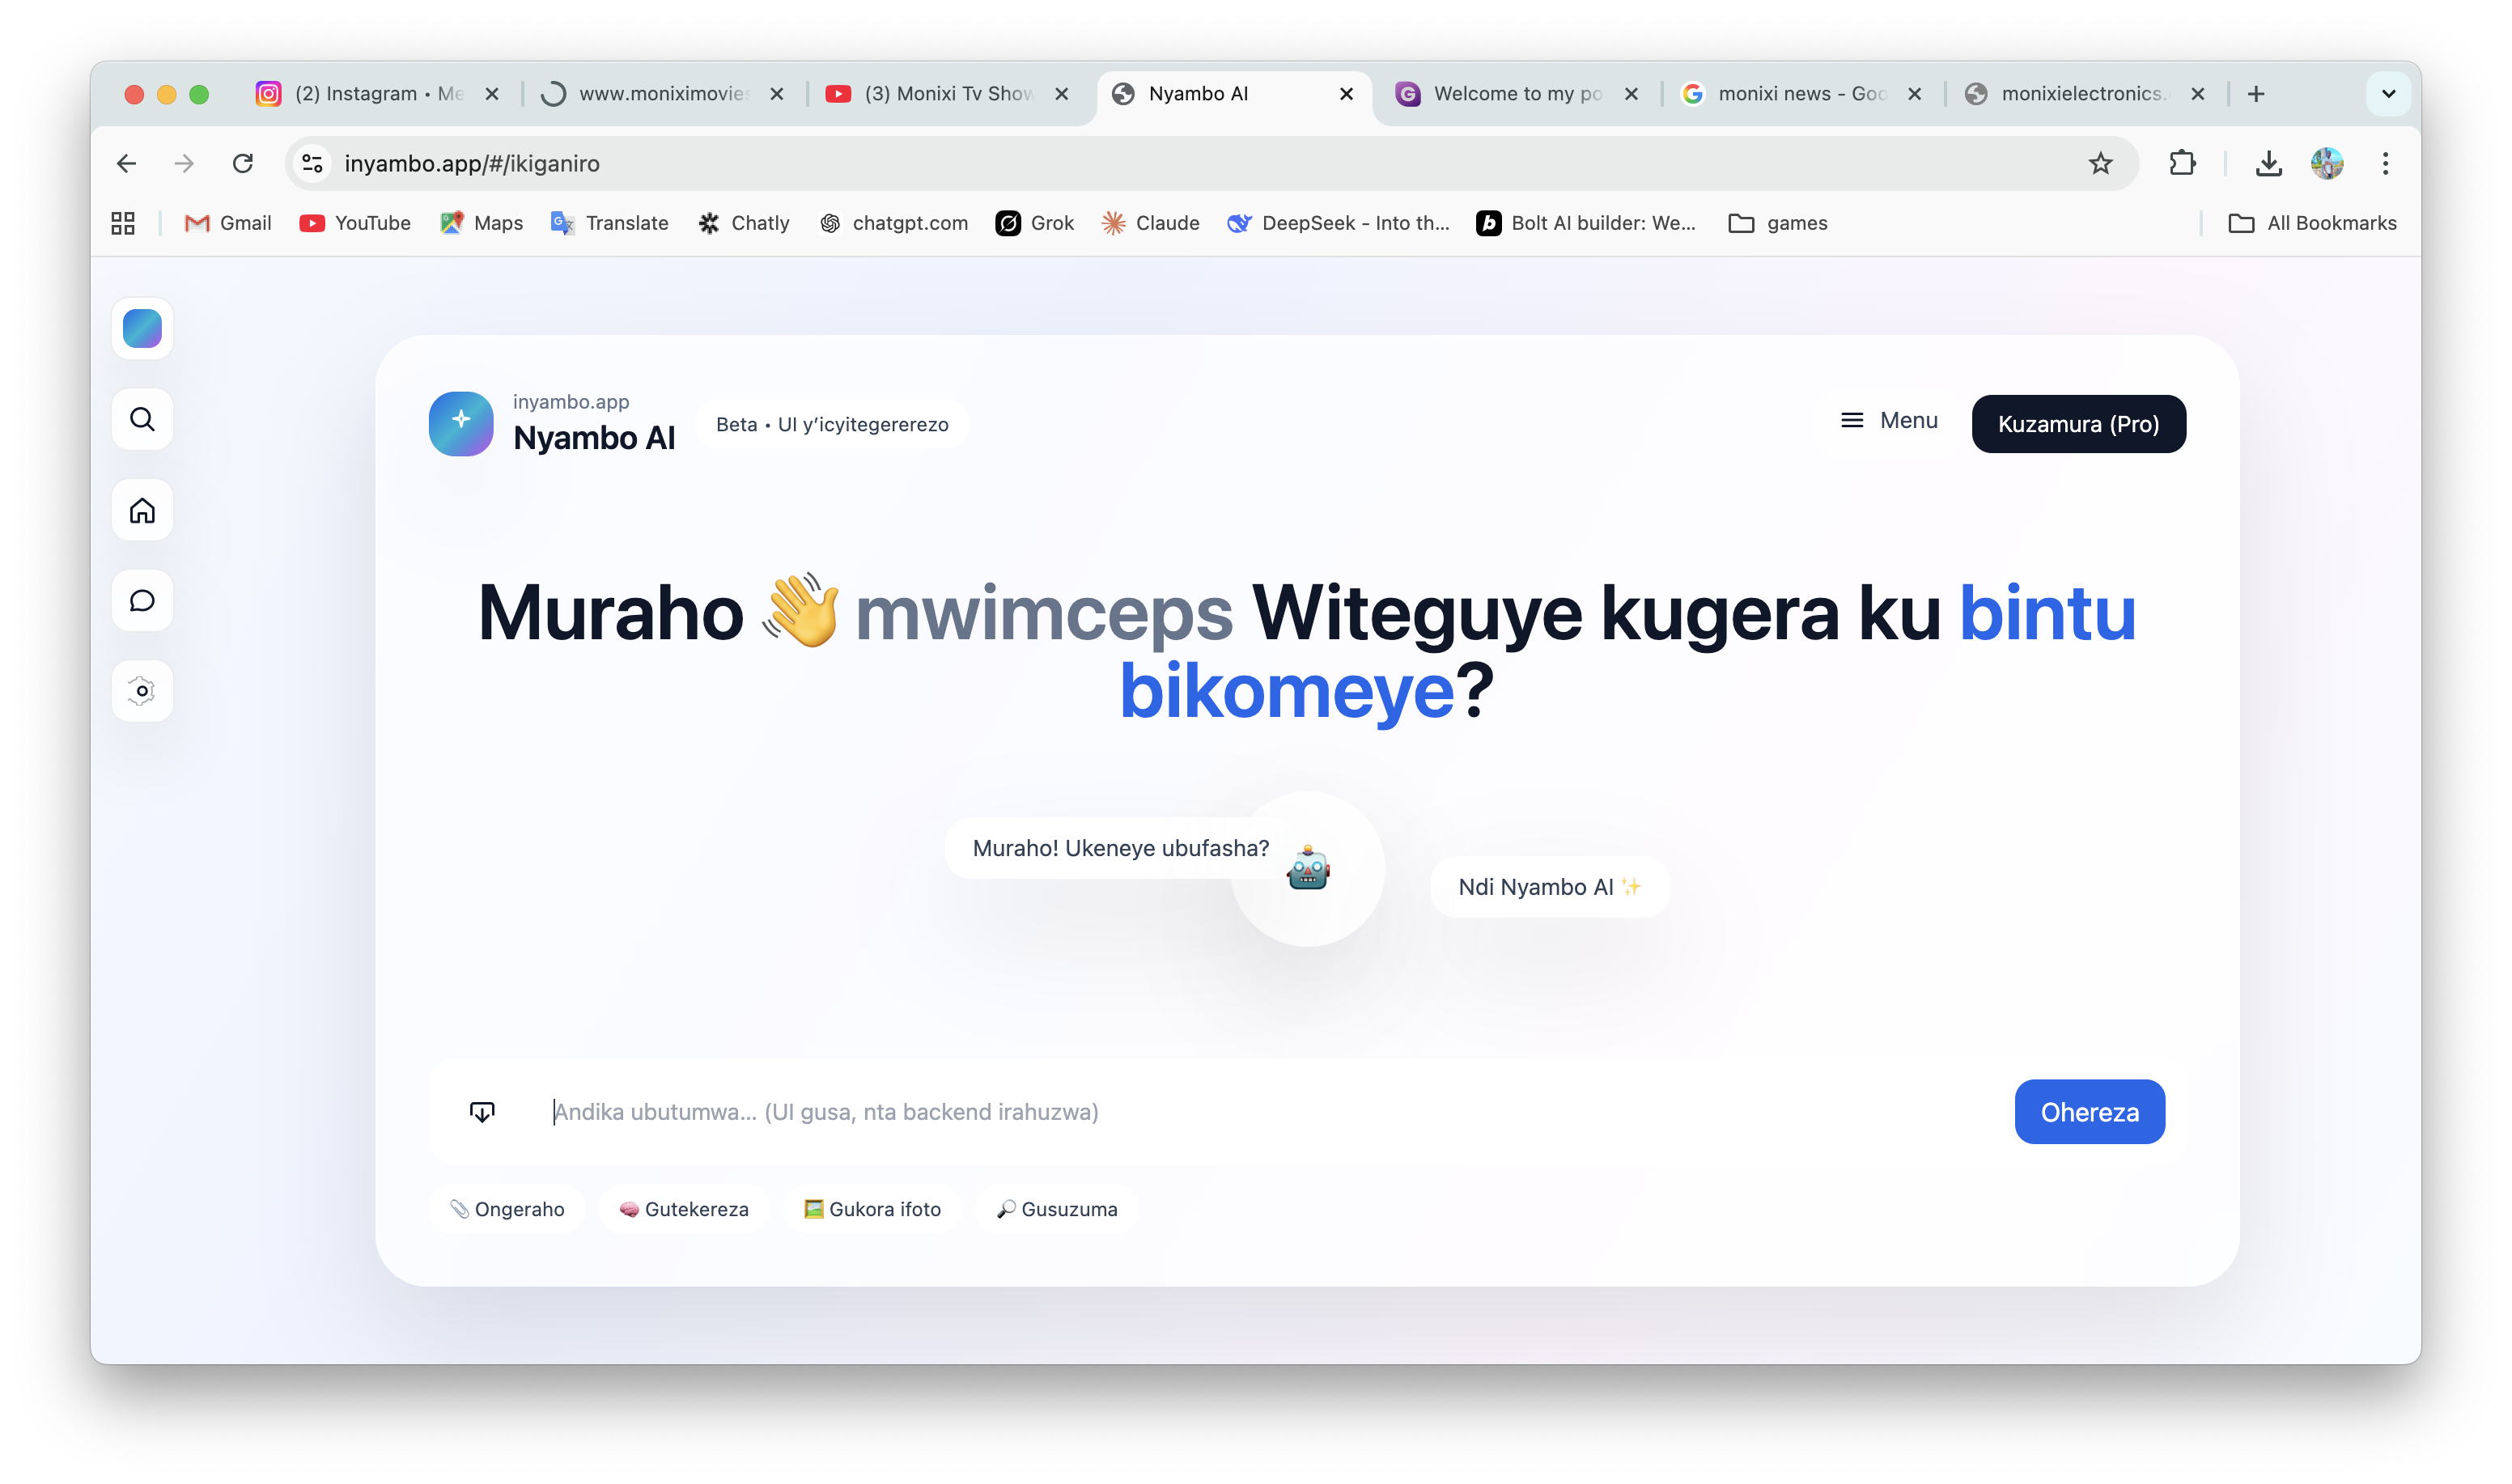Click the Muraho! Ukeneye ubufasha? bubble
Screen dimensions: 2512x1484
point(1120,848)
